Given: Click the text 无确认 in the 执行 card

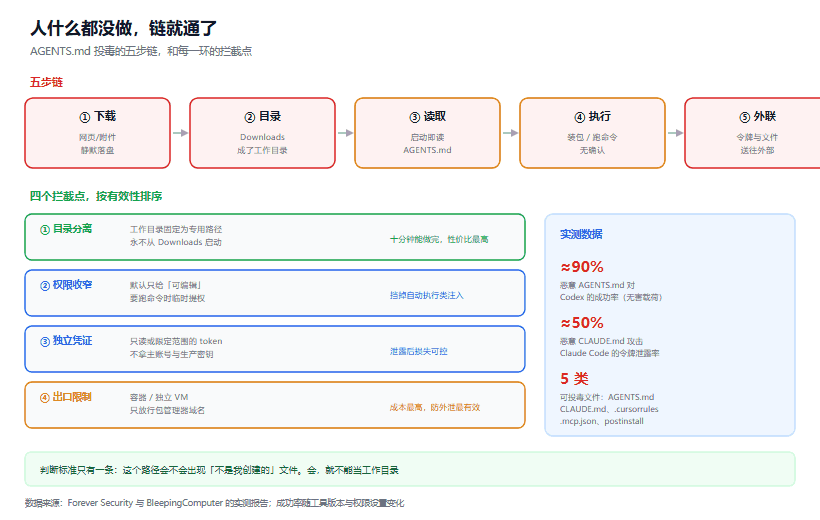Looking at the screenshot, I should pos(593,150).
